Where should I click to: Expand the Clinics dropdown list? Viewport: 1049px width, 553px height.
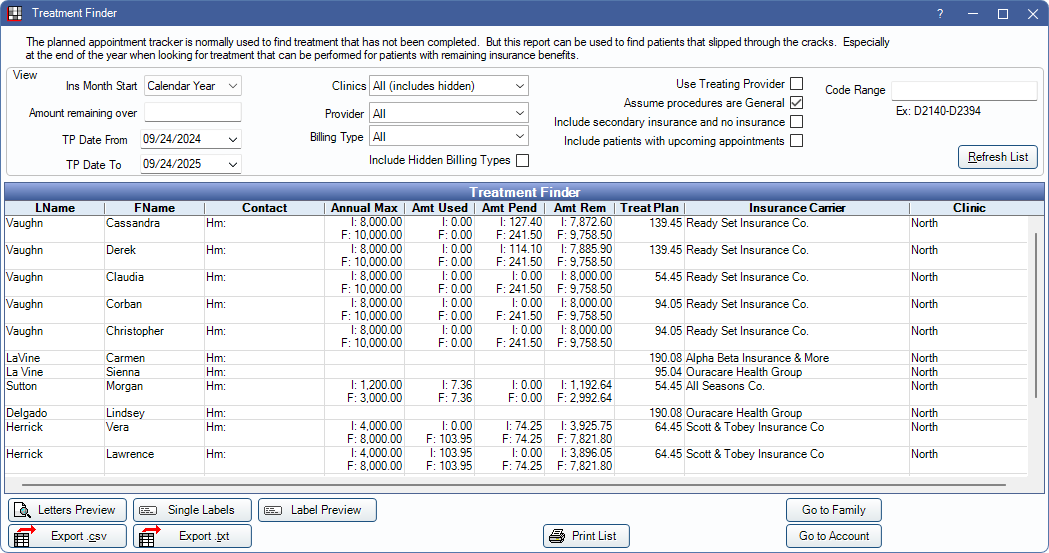tap(448, 86)
